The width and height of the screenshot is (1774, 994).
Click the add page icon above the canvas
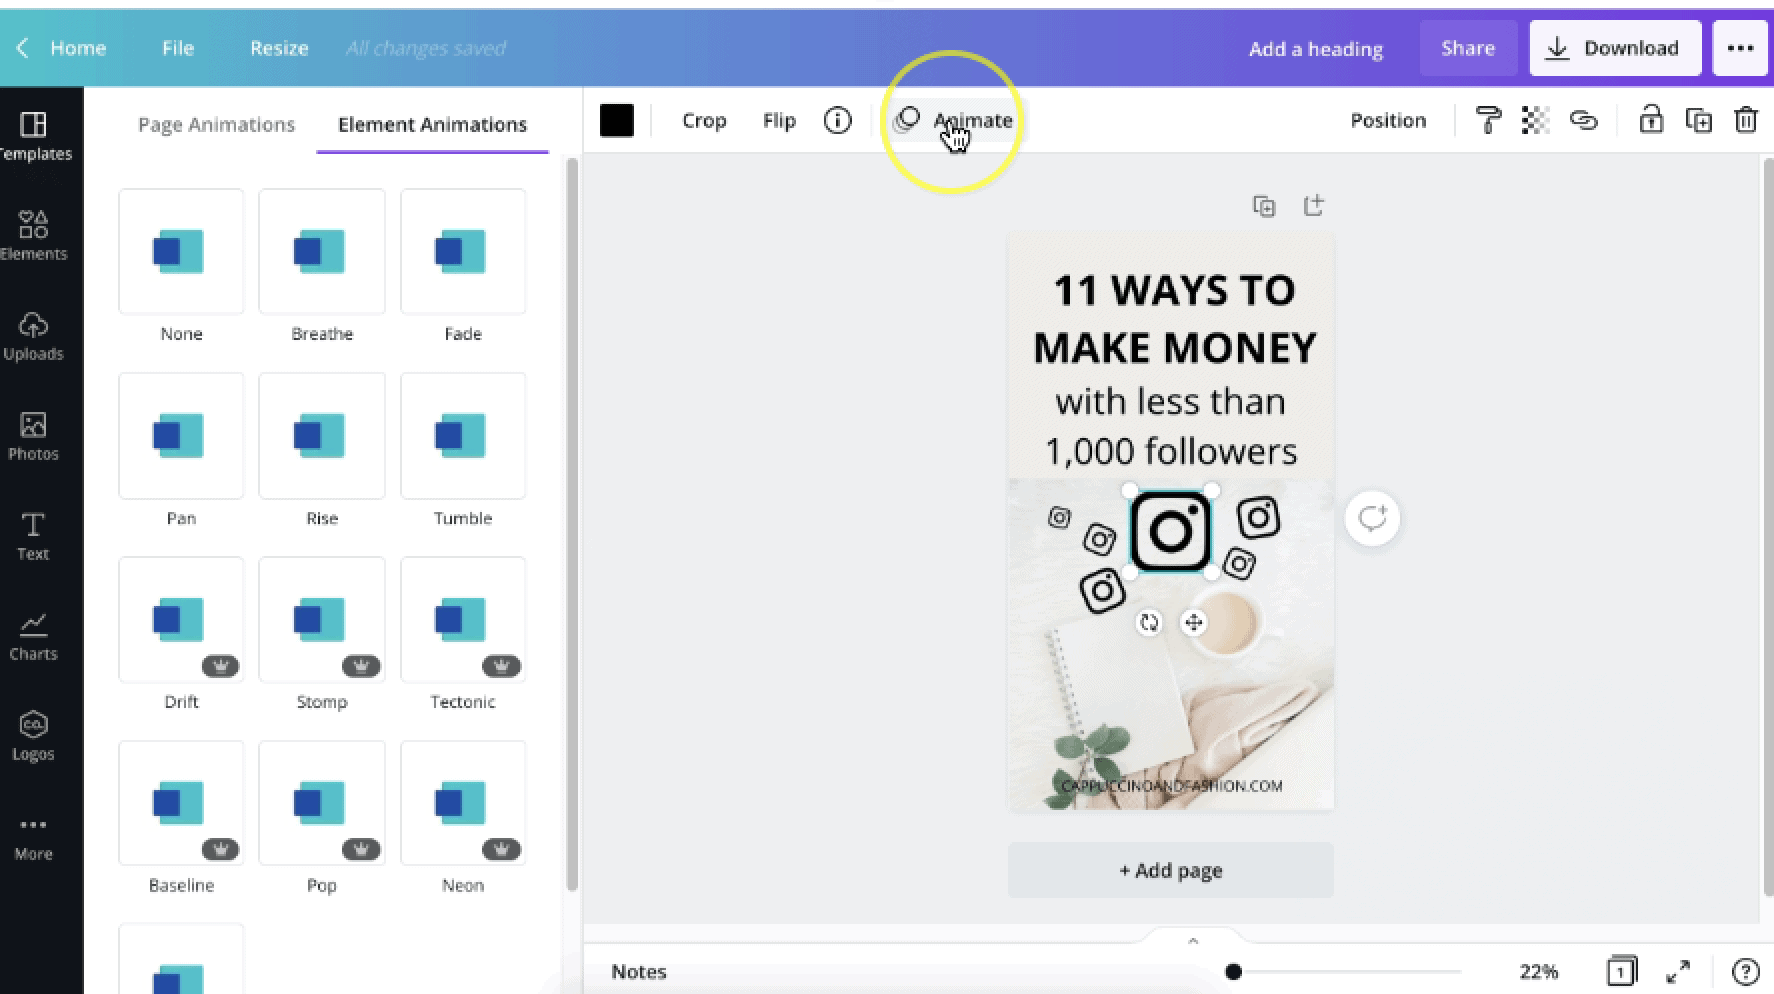pyautogui.click(x=1313, y=205)
